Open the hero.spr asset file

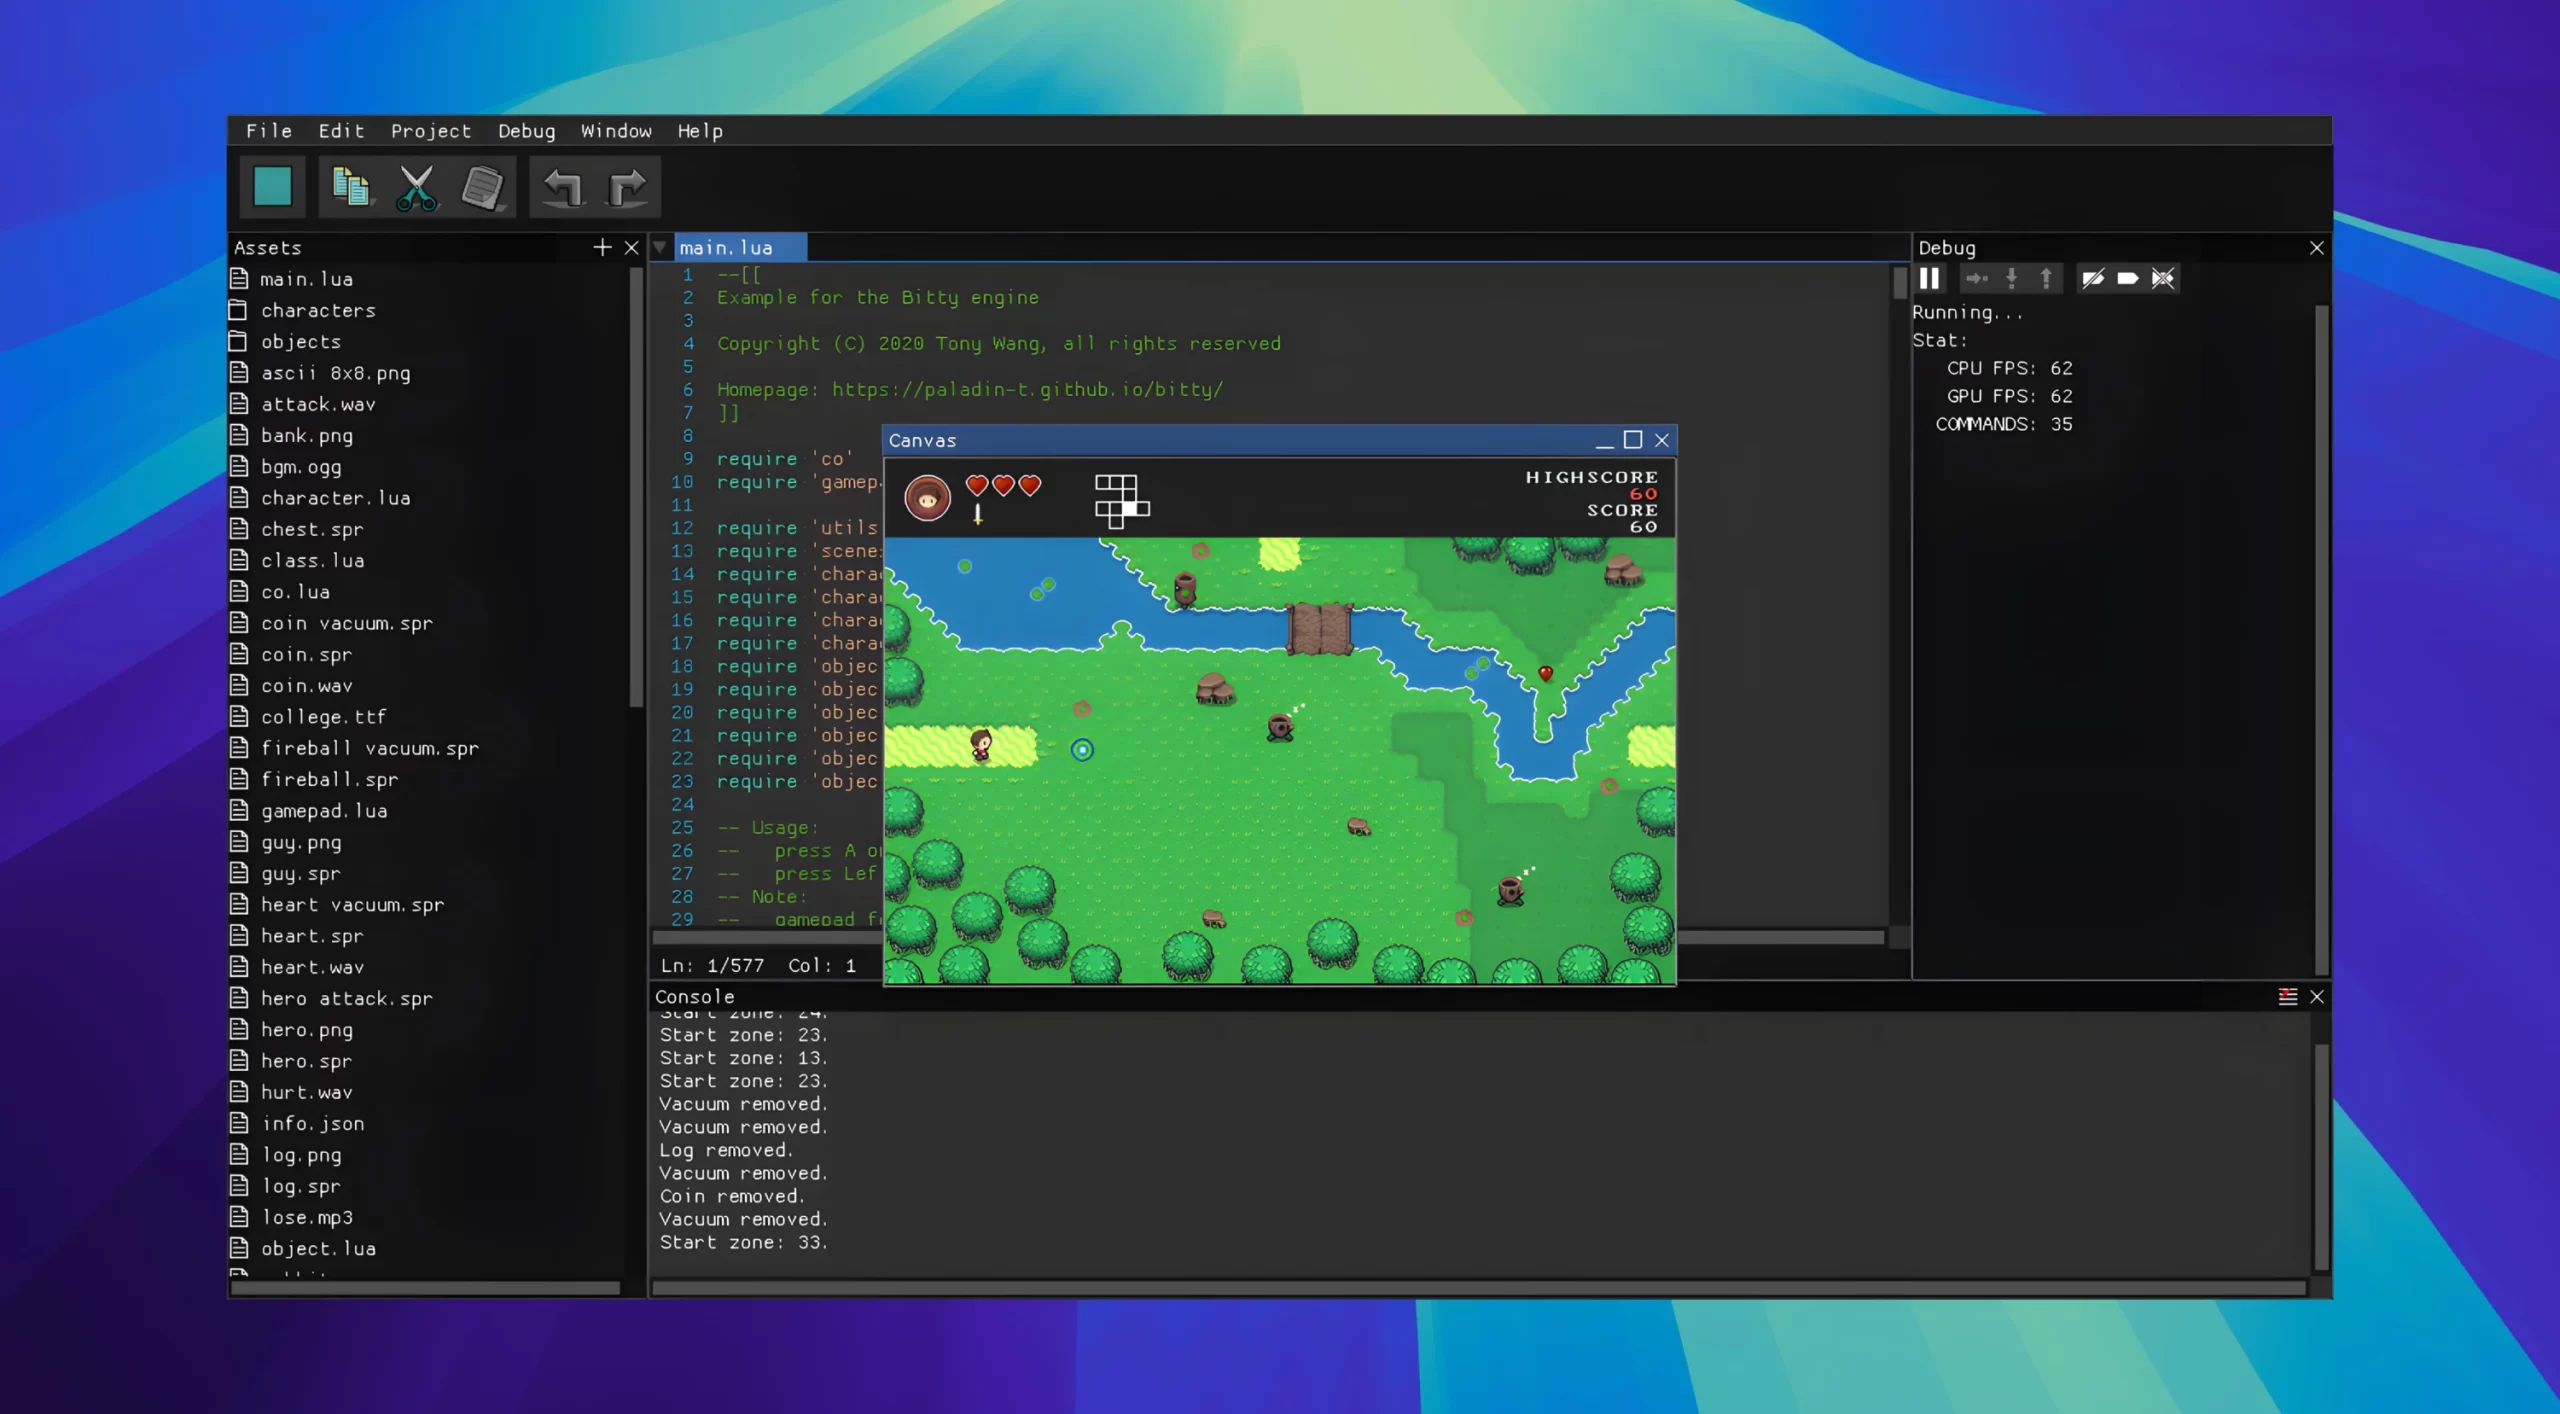(306, 1061)
